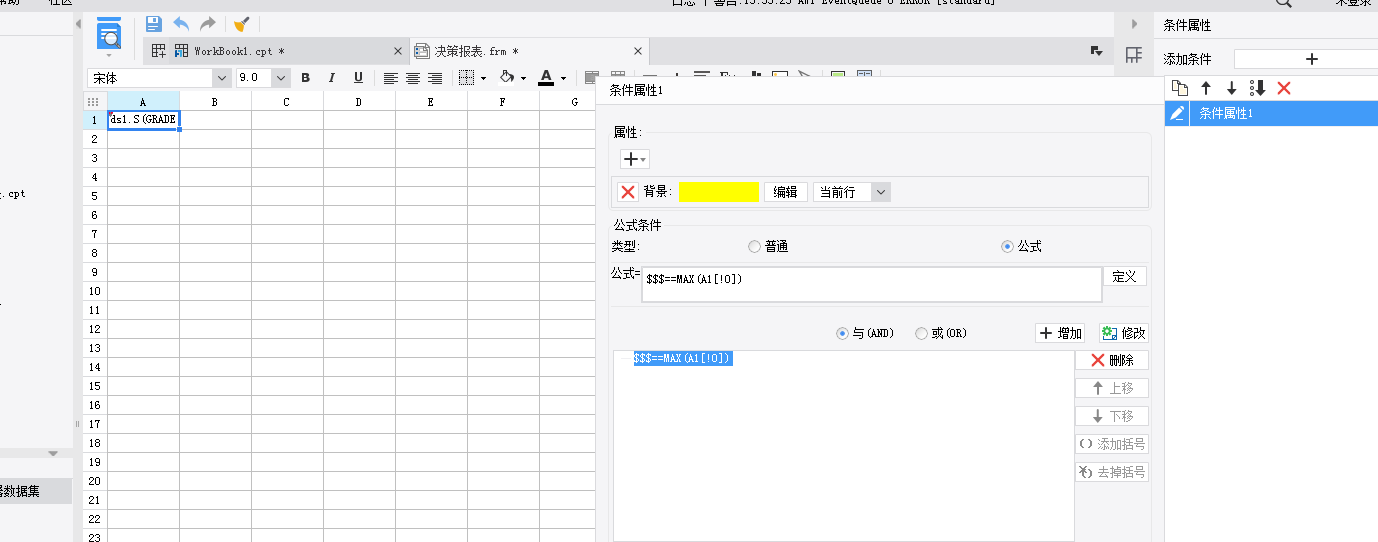This screenshot has height=542, width=1378.
Task: Copy the selected condition attribute
Action: (x=1180, y=88)
